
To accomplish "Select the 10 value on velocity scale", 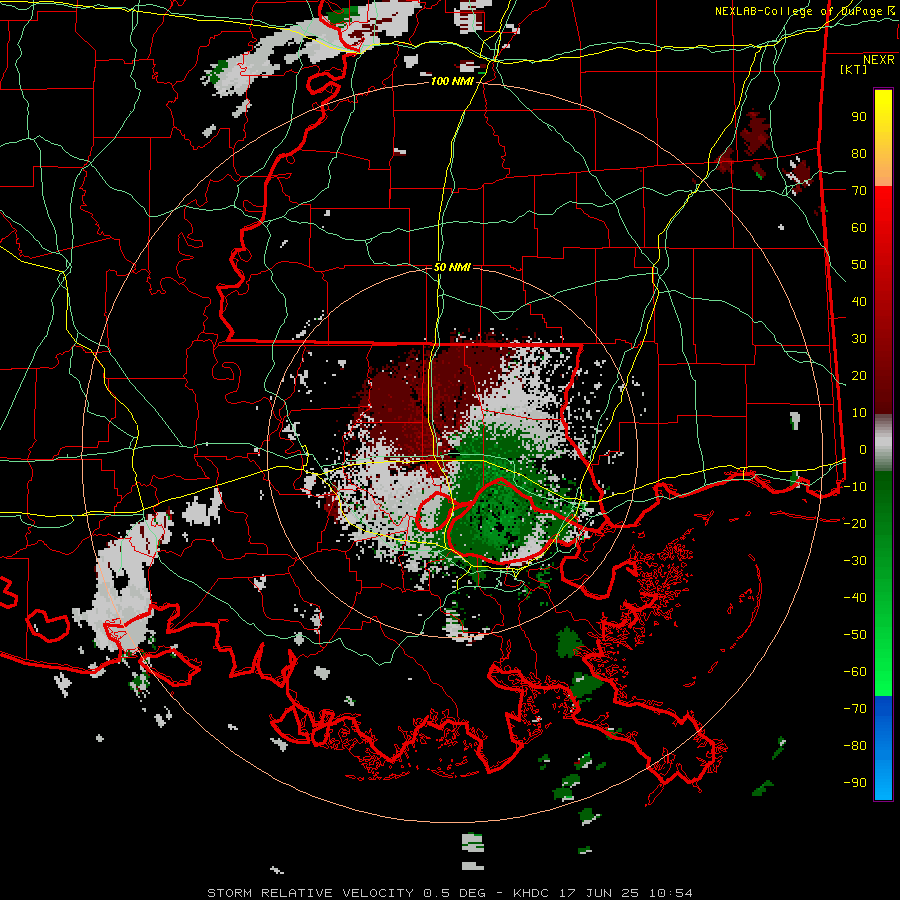I will pos(859,413).
